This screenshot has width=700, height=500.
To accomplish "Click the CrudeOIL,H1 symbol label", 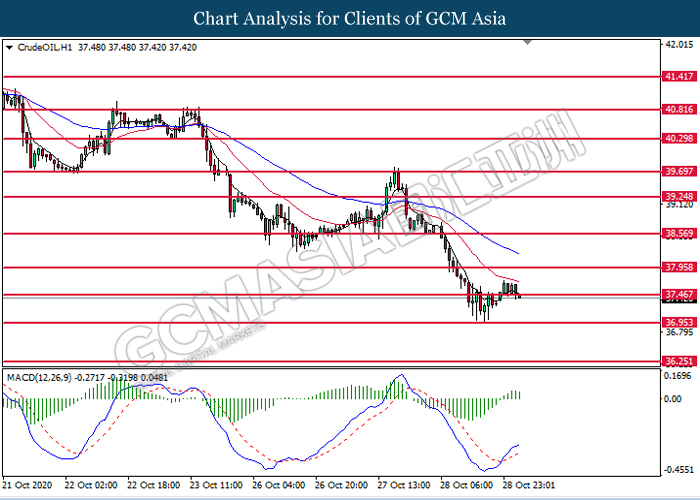I will coord(45,47).
